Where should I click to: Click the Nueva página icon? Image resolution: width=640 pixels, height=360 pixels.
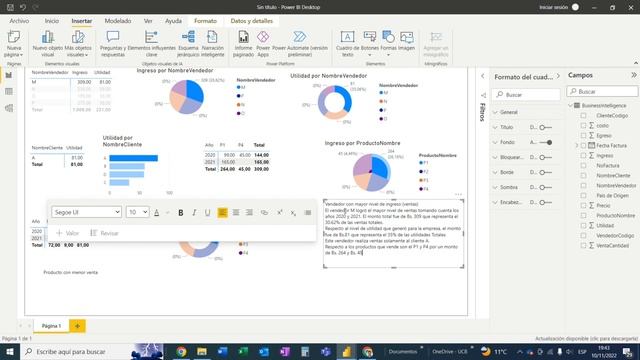point(13,37)
